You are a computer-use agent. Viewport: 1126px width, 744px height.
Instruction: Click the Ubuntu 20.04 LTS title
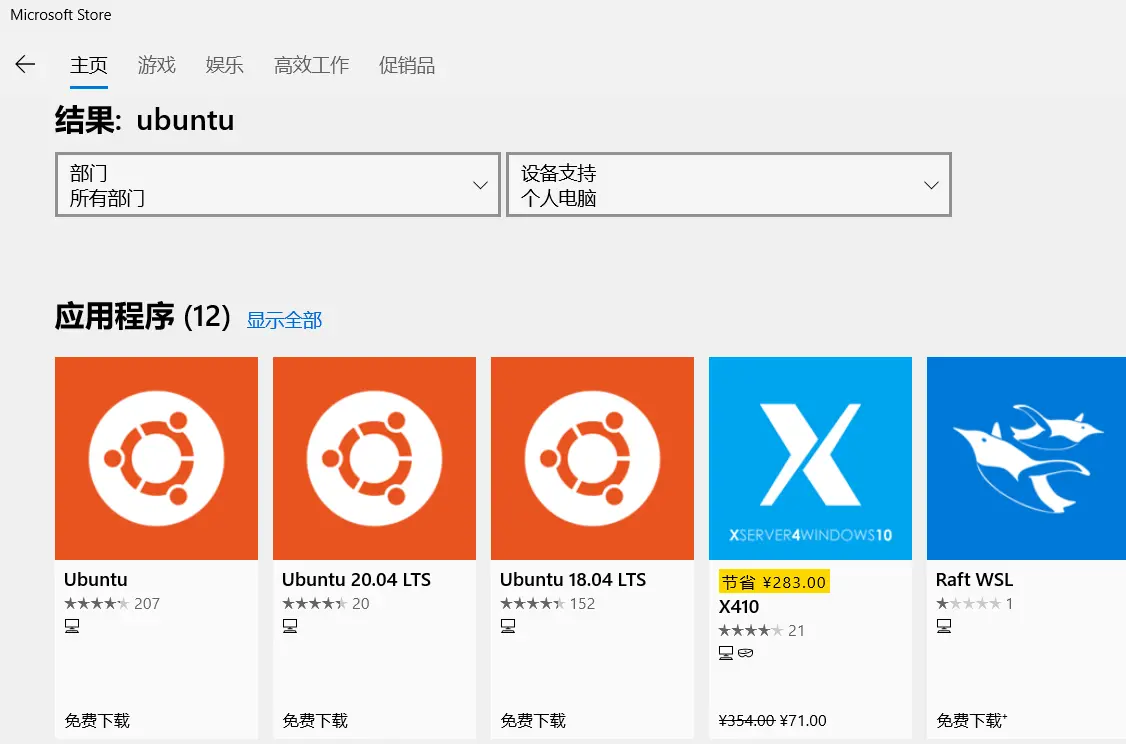(x=356, y=580)
